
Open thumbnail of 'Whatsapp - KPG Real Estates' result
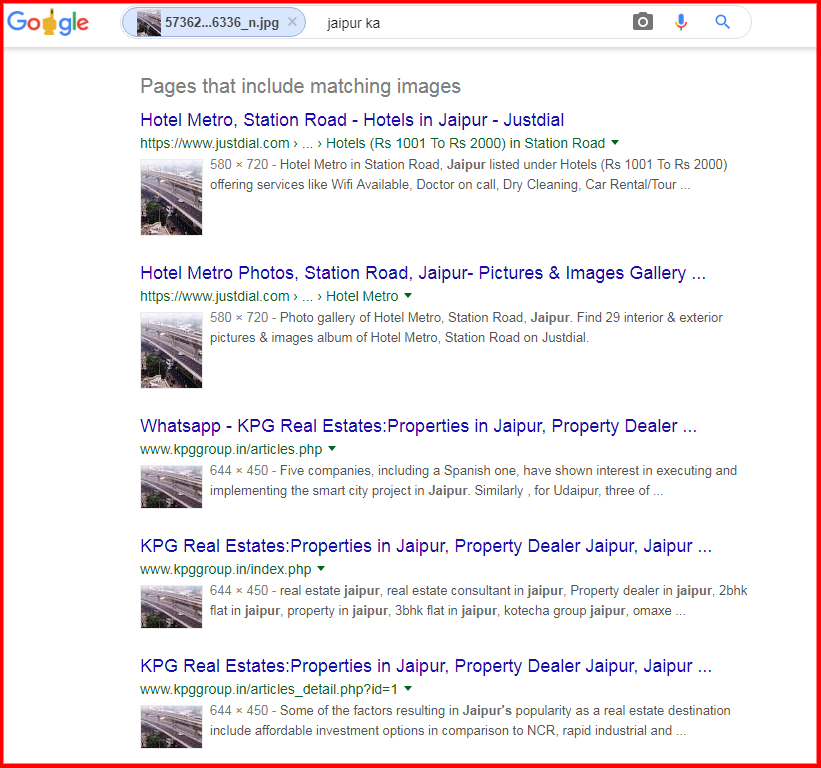click(x=171, y=486)
